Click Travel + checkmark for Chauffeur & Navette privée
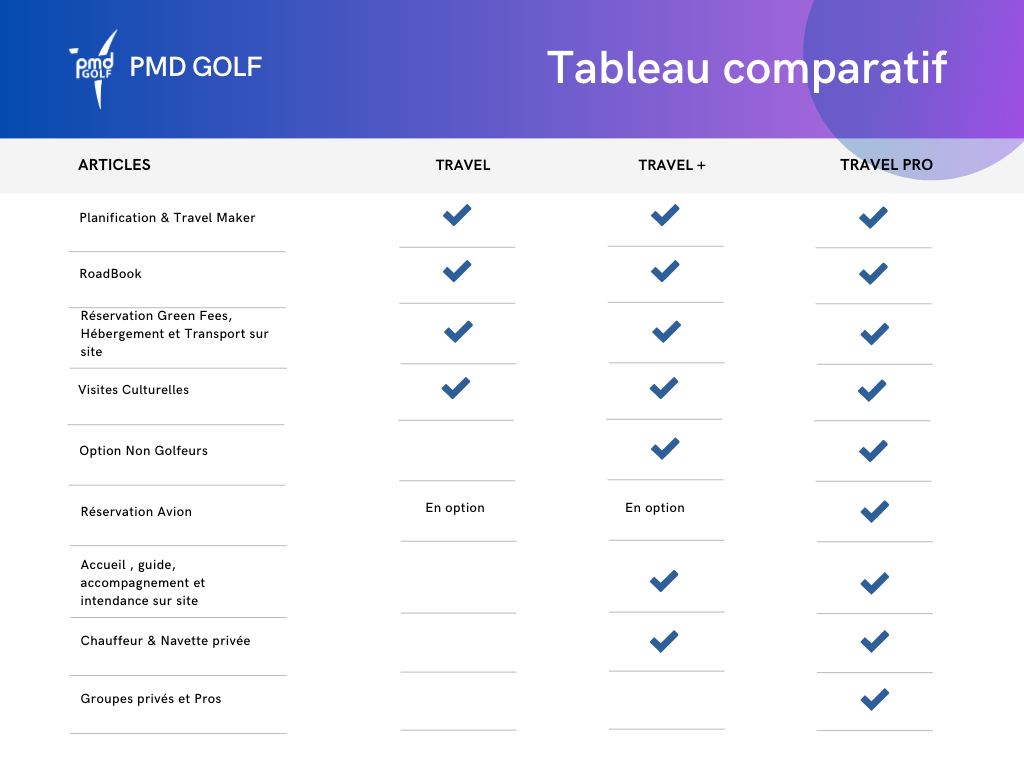Image resolution: width=1024 pixels, height=768 pixels. coord(664,641)
